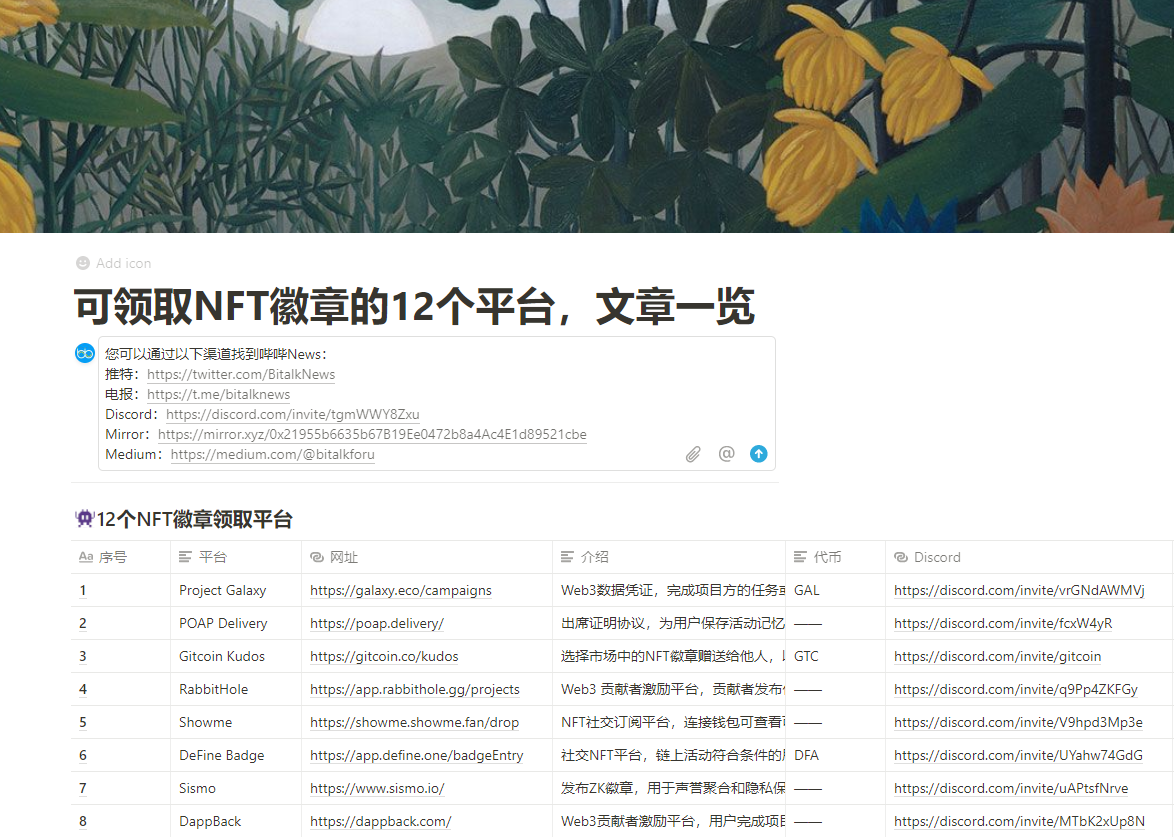Click the description cell starting NFT社交订阅平台

pyautogui.click(x=669, y=722)
